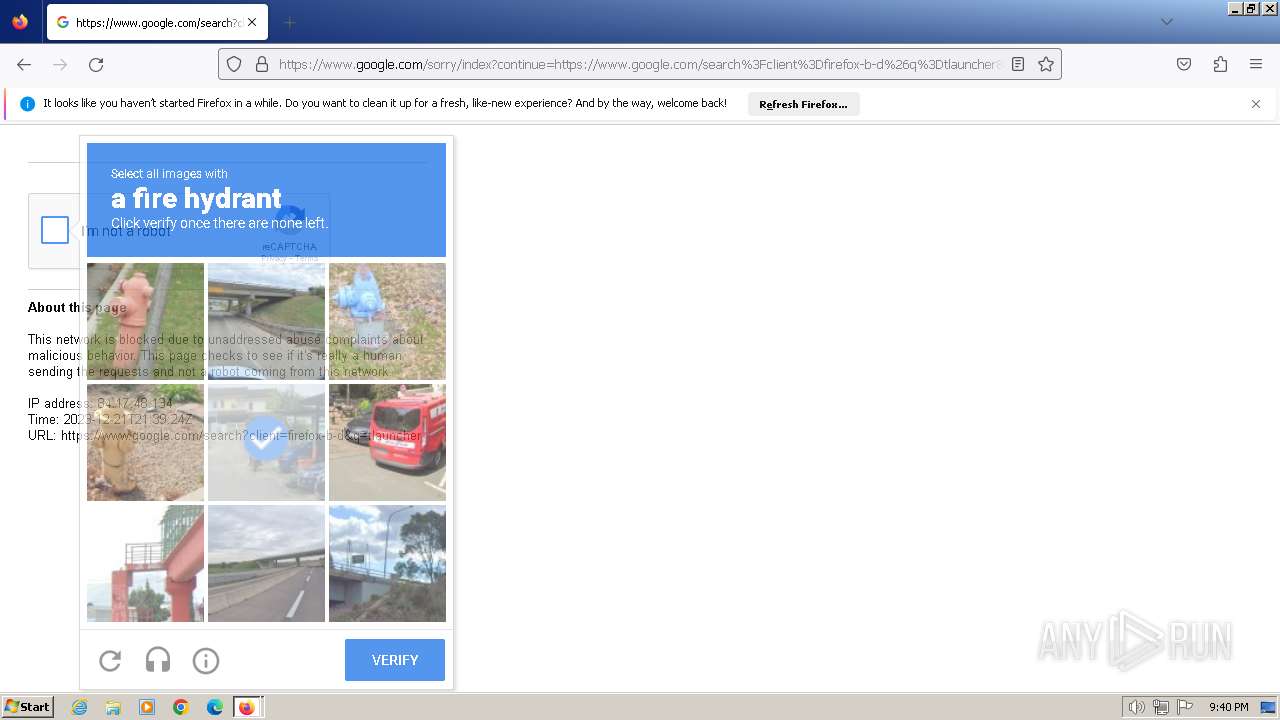Image resolution: width=1280 pixels, height=720 pixels.
Task: Open tracking protection shield icon
Action: coord(234,64)
